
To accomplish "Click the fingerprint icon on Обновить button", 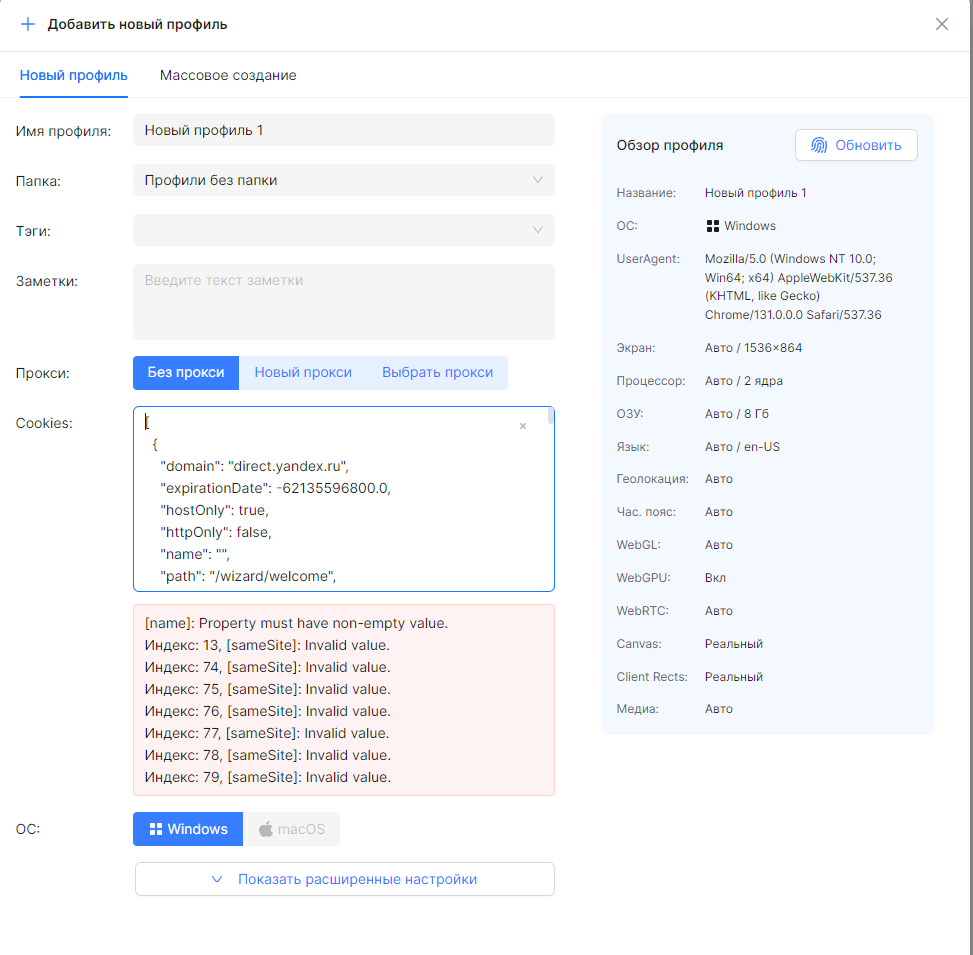I will tap(819, 145).
